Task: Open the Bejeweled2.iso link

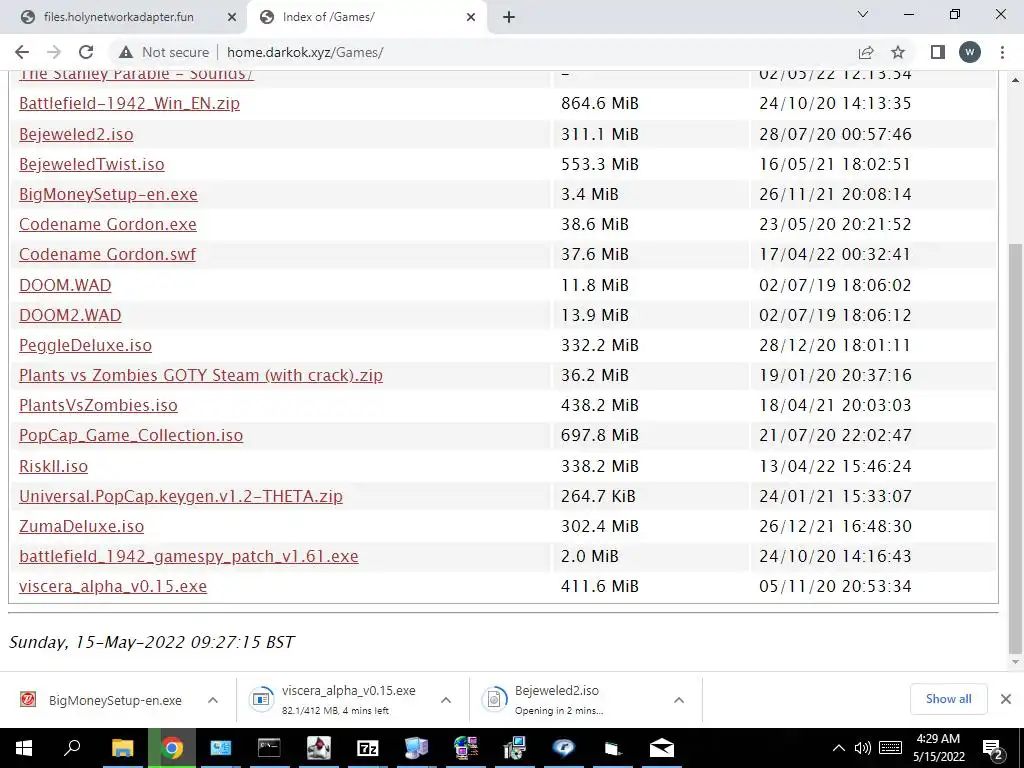Action: [76, 134]
